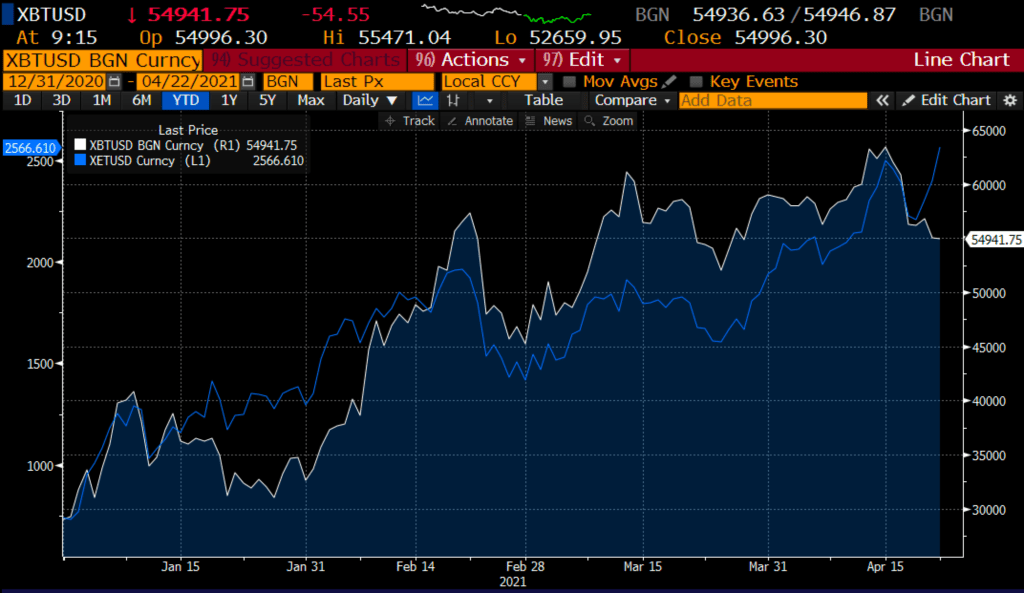Image resolution: width=1024 pixels, height=593 pixels.
Task: Open the Compare dropdown
Action: coord(631,100)
